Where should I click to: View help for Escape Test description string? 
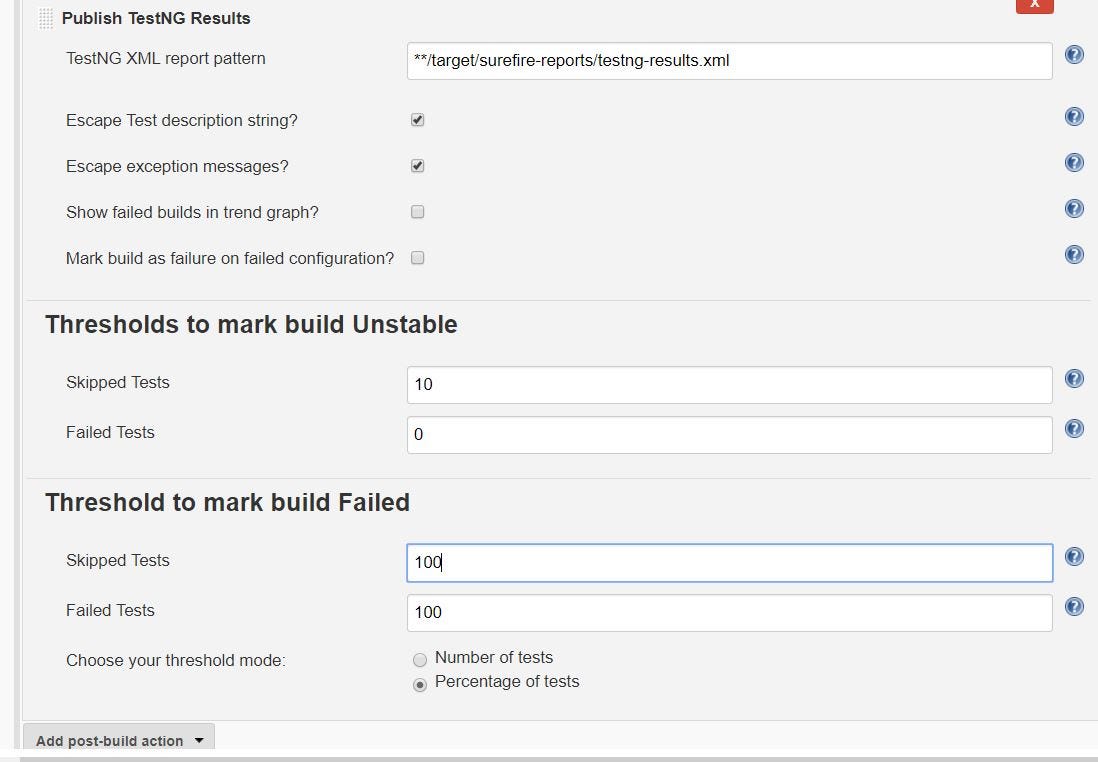point(1074,116)
